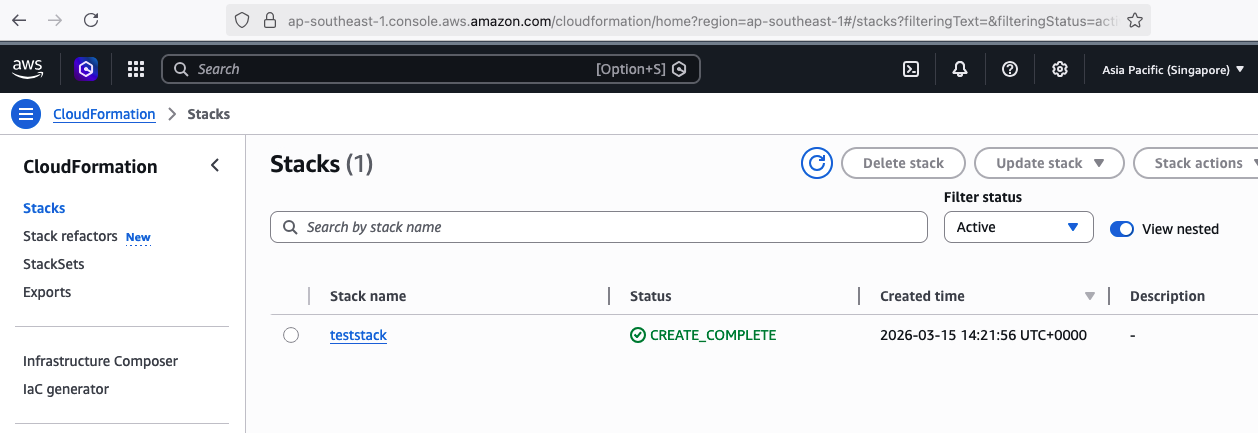Refresh the stacks list
Screen dimensions: 1258x433
tap(817, 163)
